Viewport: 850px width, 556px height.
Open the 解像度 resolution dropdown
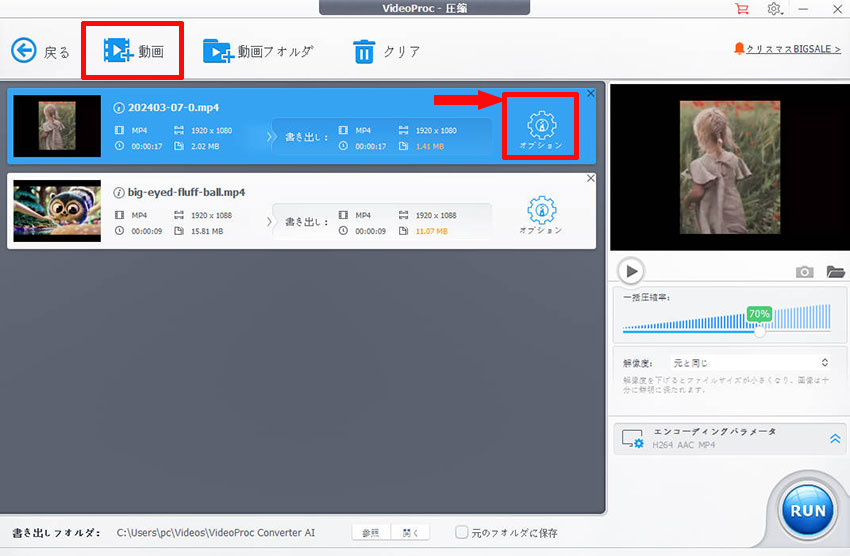751,363
